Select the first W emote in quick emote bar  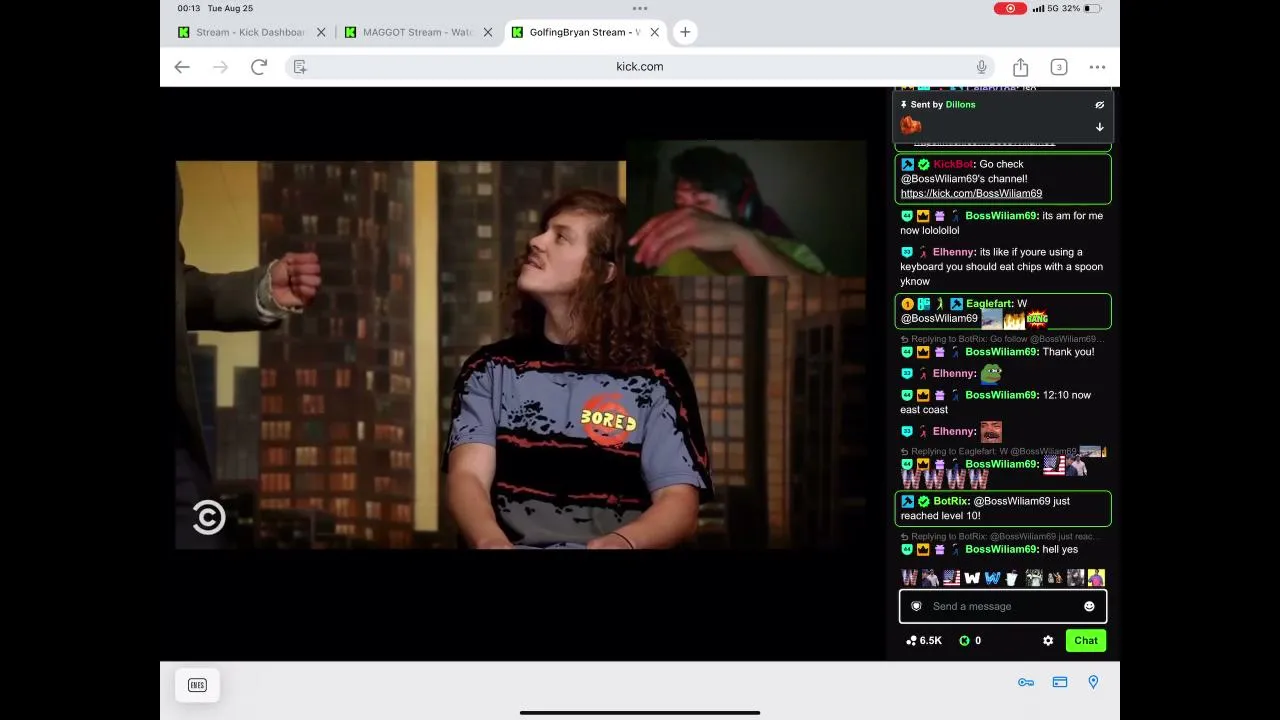coord(909,577)
